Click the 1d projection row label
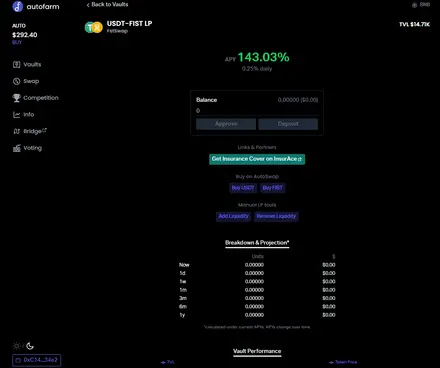 click(182, 273)
